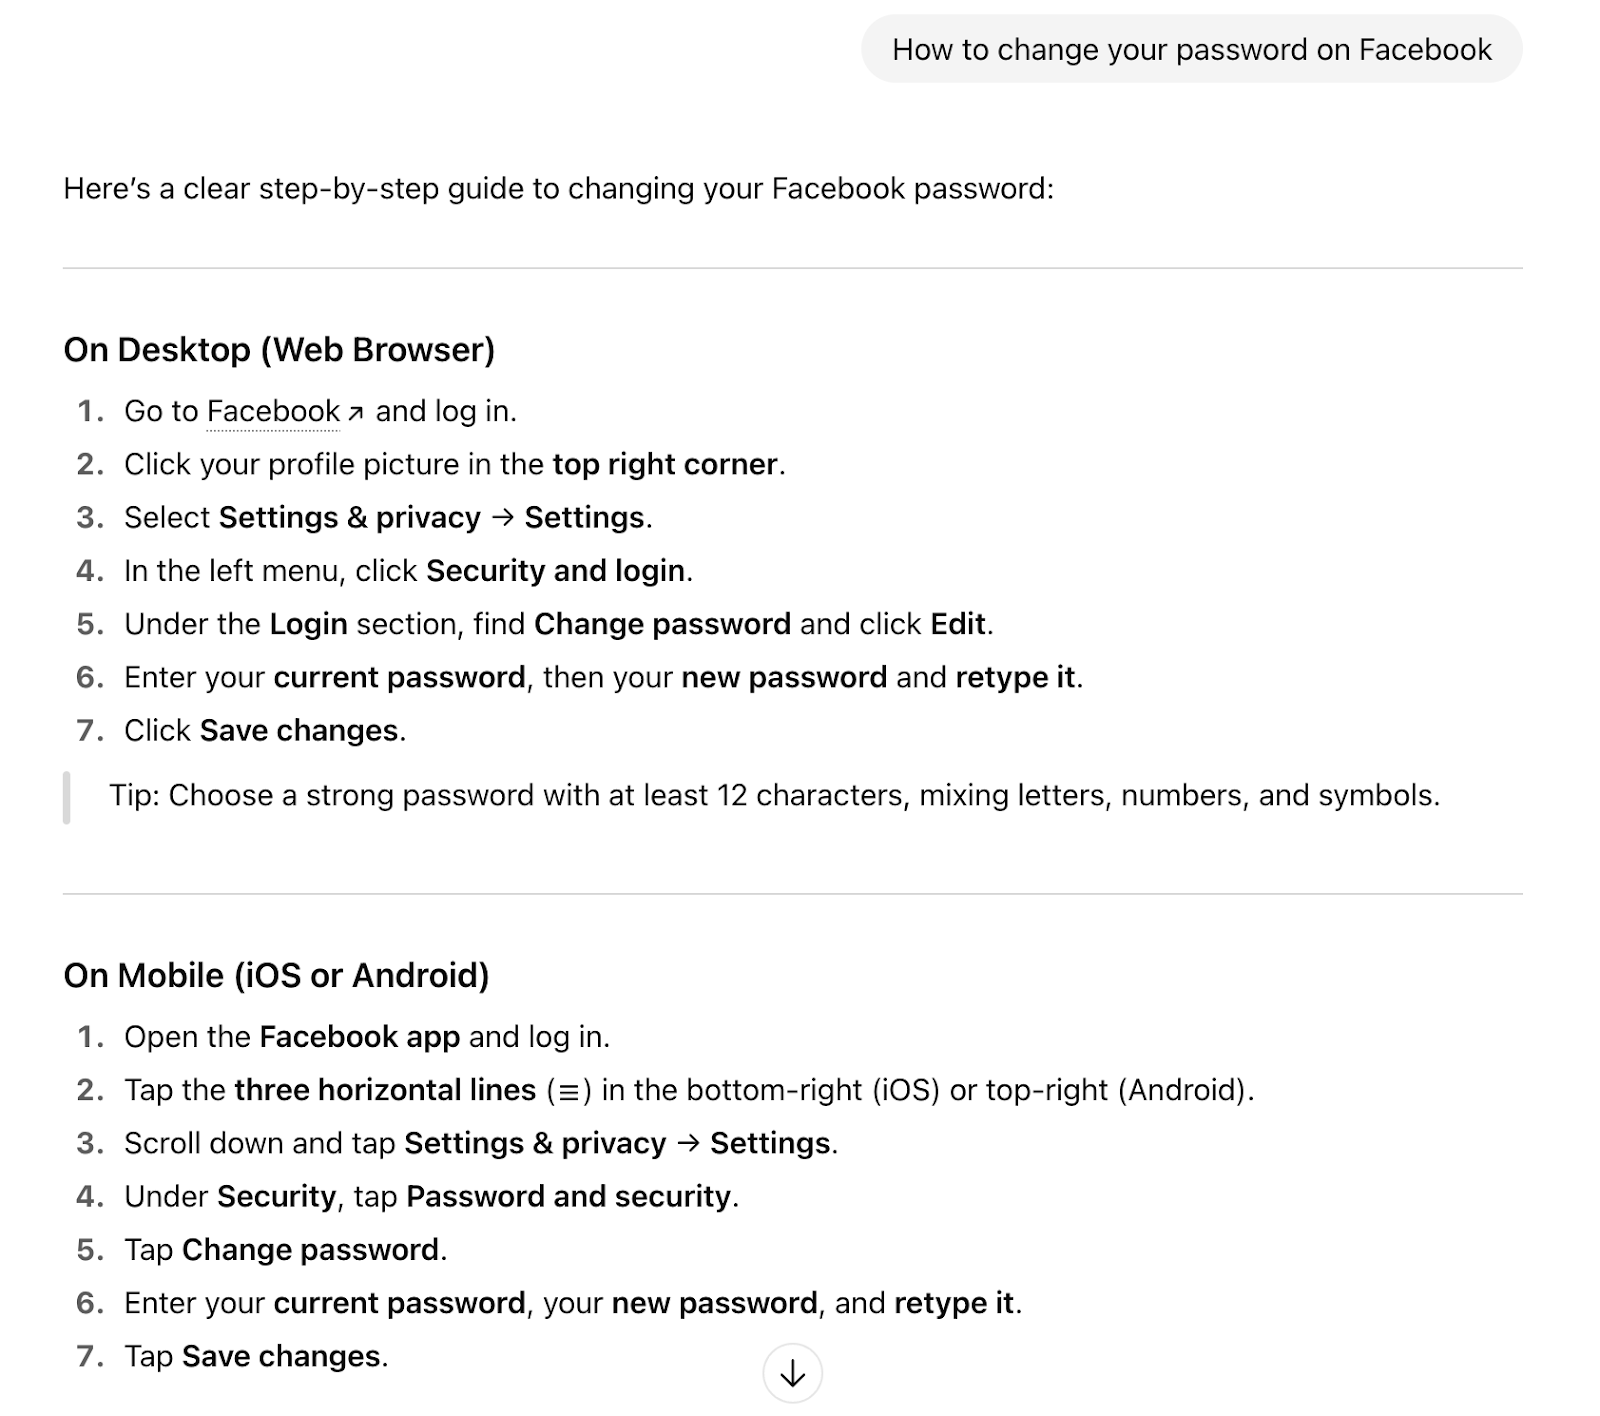
Task: Click the bolded Save changes text
Action: (x=298, y=730)
